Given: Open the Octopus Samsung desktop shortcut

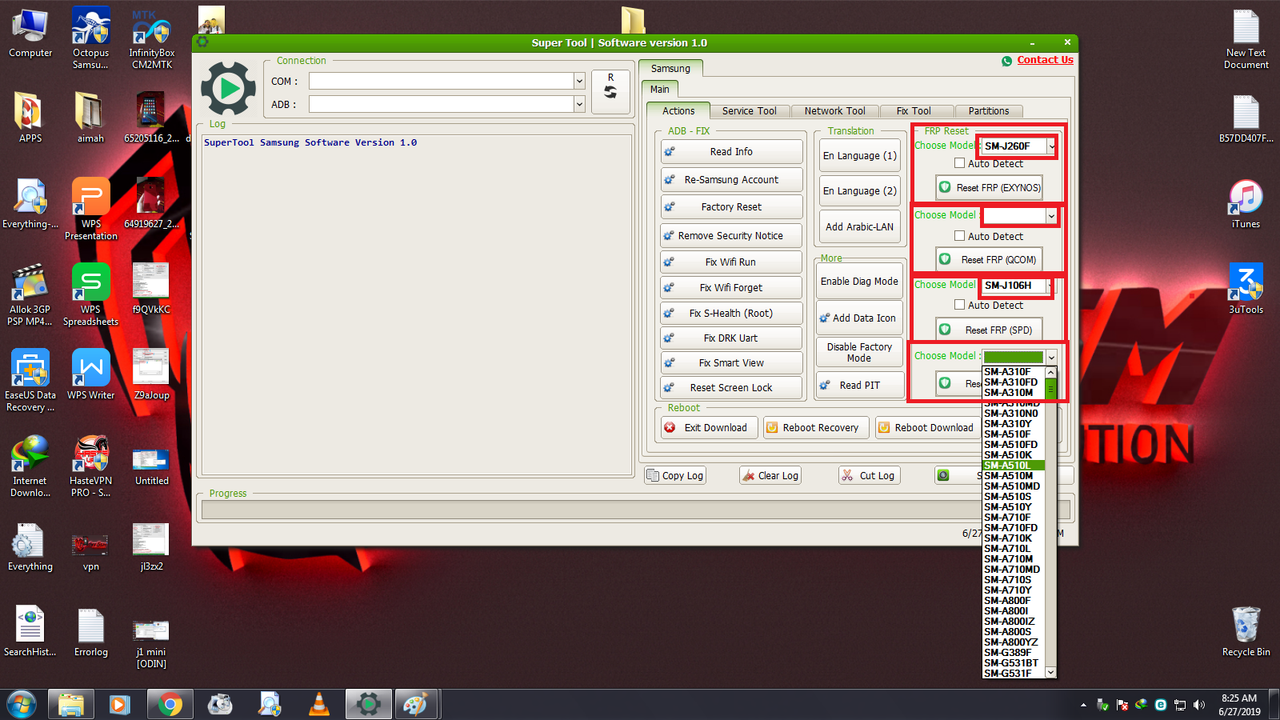Looking at the screenshot, I should 91,38.
